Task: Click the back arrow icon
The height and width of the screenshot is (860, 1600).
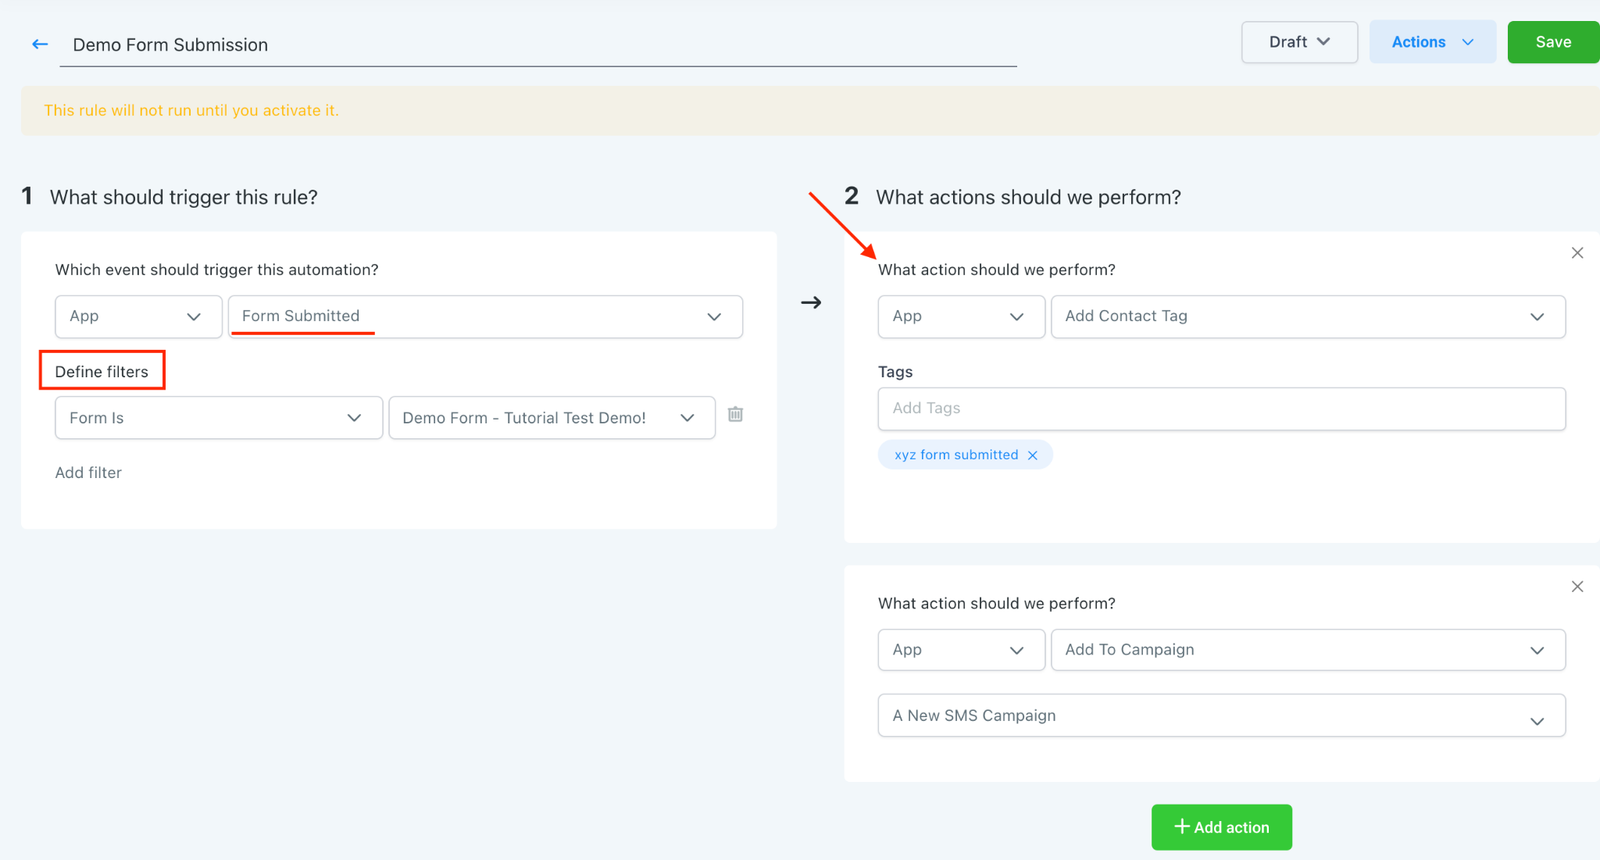Action: point(40,44)
